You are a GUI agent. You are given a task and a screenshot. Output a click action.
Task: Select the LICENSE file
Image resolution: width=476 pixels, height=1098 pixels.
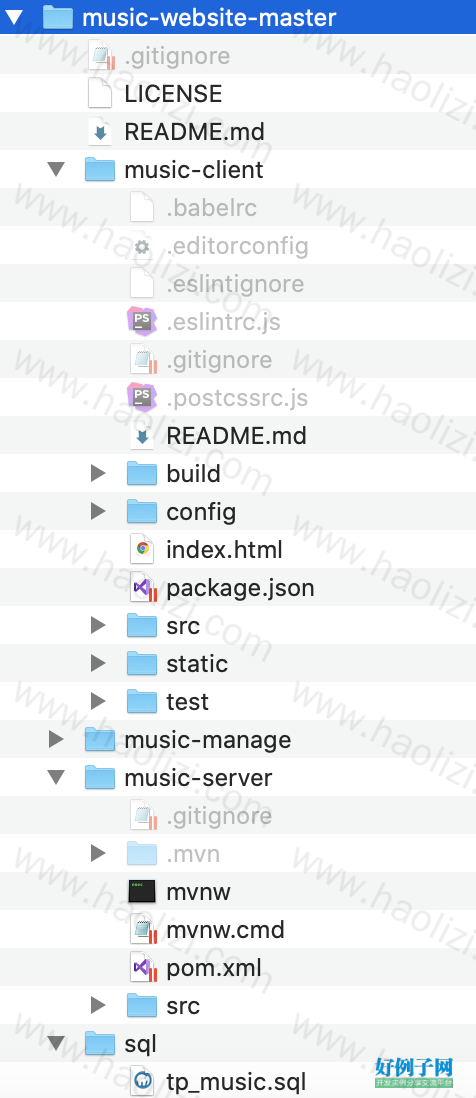pos(238,94)
